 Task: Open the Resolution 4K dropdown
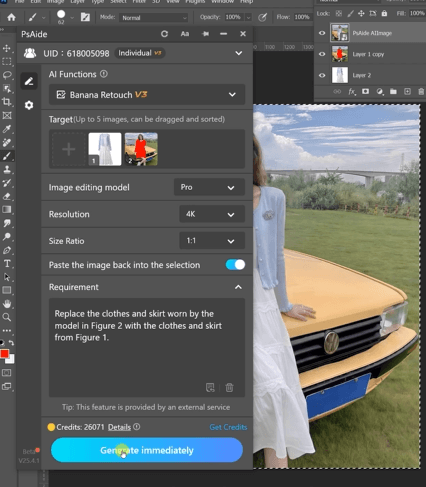pyautogui.click(x=212, y=214)
